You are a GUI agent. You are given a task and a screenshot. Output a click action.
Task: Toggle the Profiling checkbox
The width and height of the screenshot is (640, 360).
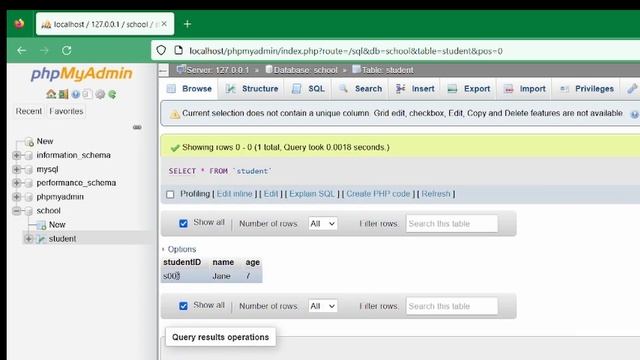pyautogui.click(x=171, y=194)
